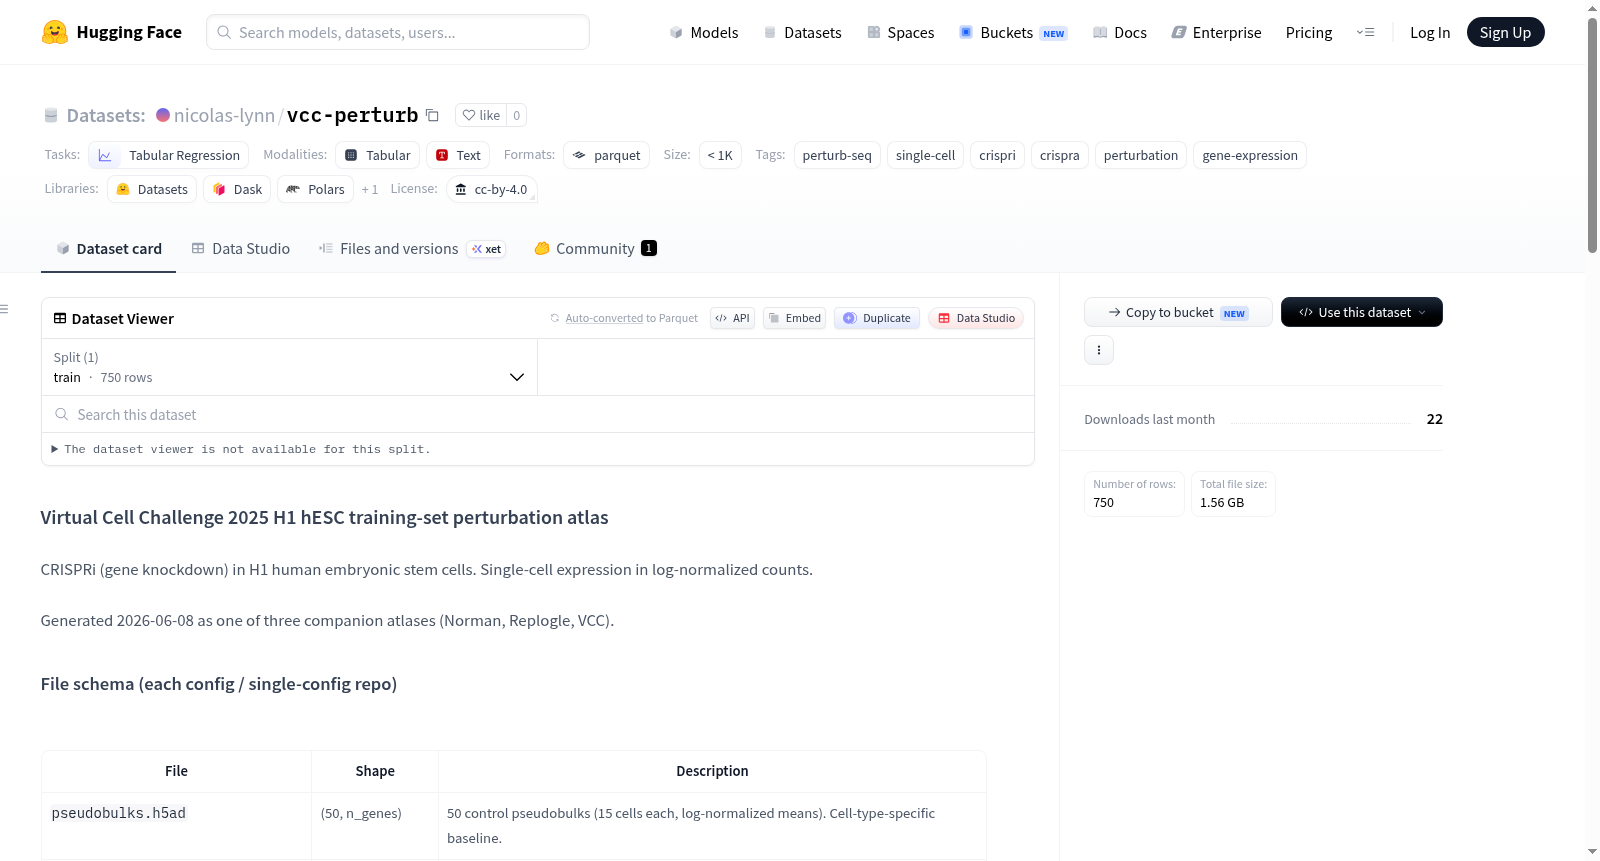
Task: Click the Datasets: breadcrumb label
Action: coord(106,115)
